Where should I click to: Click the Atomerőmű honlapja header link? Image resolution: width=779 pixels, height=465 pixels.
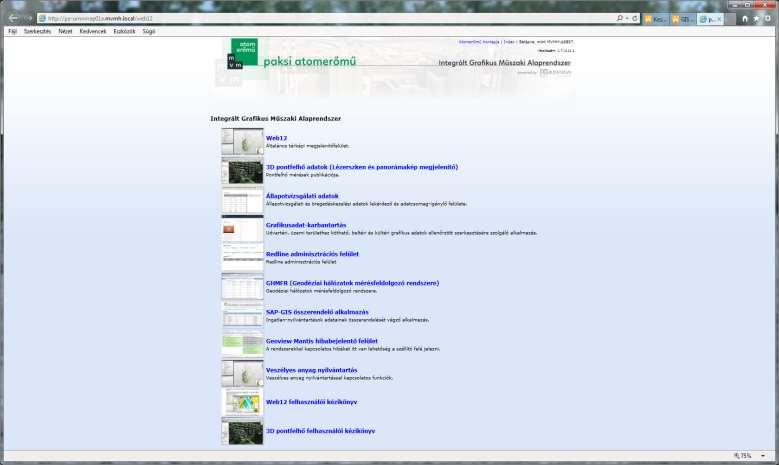point(479,42)
